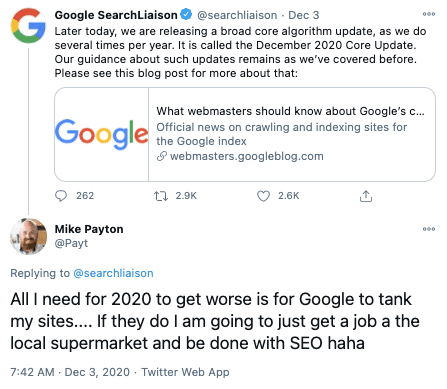
Task: Open the more options menu on Mike Payton reply
Action: pos(429,229)
